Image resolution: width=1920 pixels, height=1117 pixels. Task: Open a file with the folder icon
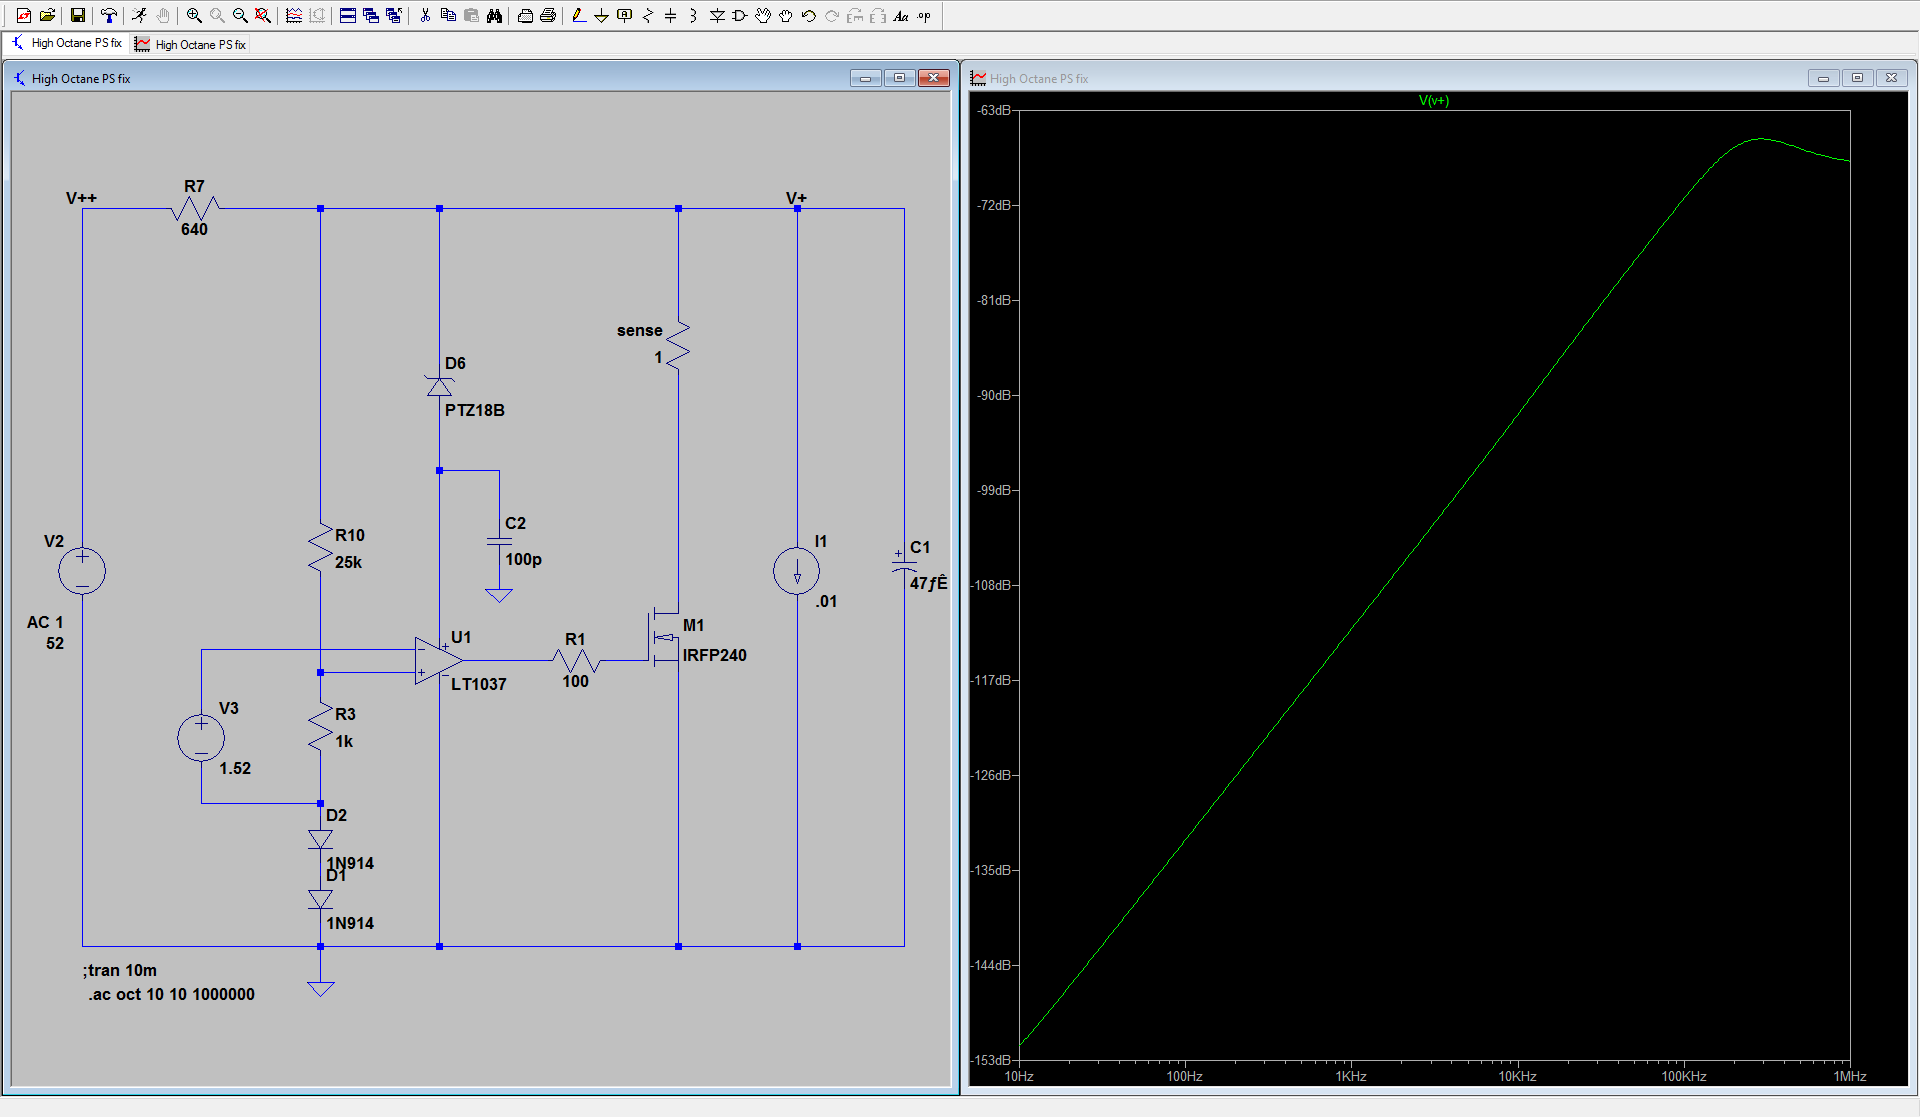47,15
